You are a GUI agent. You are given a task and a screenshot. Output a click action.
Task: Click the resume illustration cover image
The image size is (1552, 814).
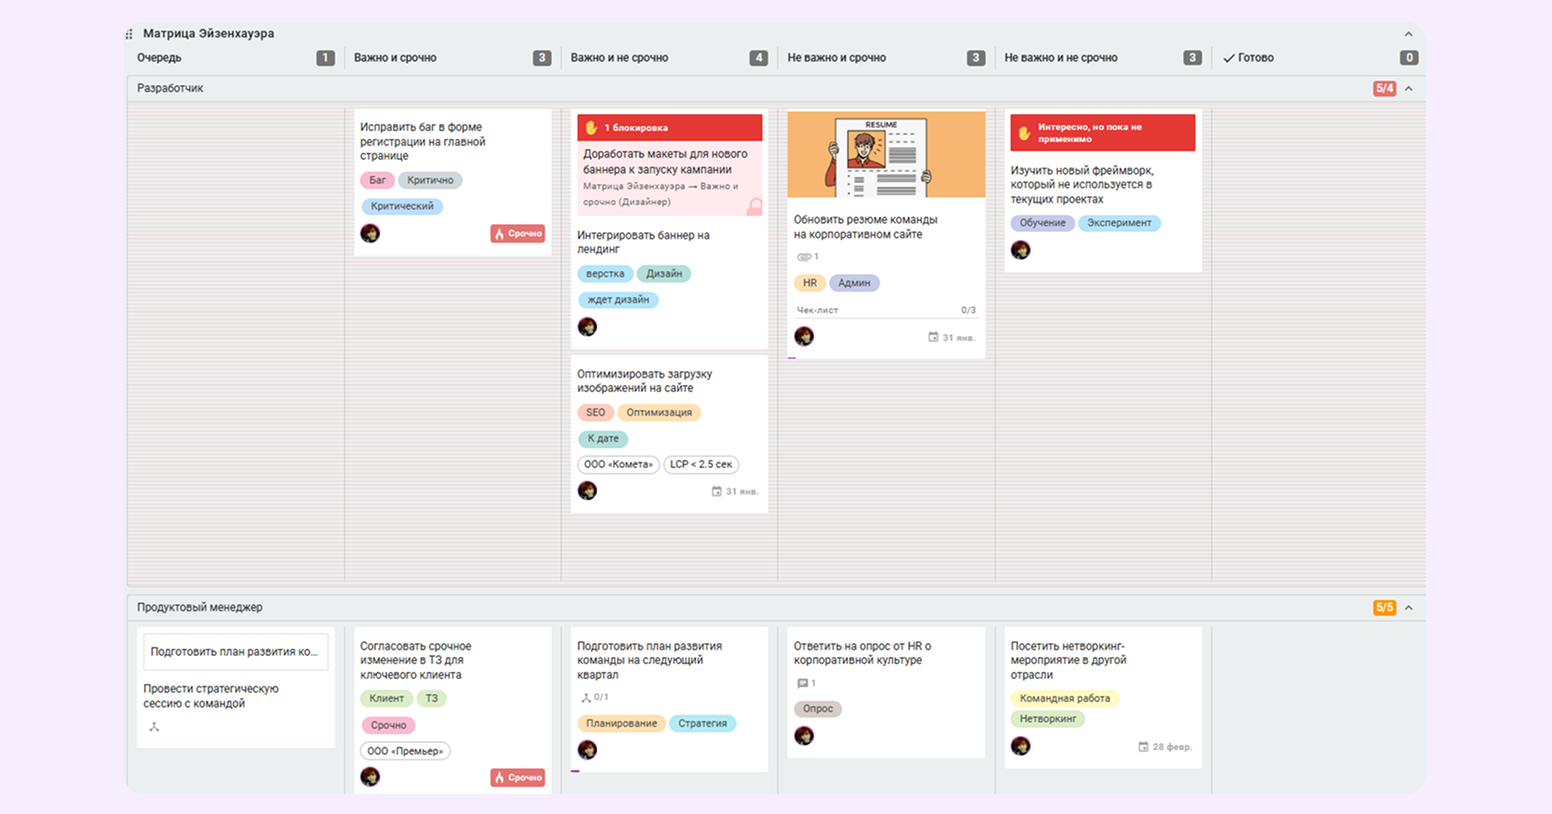885,154
